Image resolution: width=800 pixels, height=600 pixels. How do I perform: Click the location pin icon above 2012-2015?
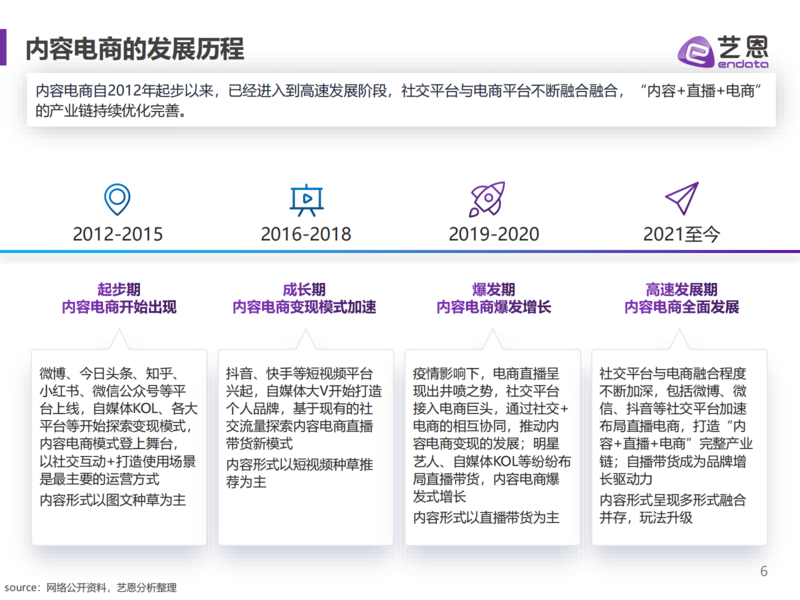tap(117, 200)
